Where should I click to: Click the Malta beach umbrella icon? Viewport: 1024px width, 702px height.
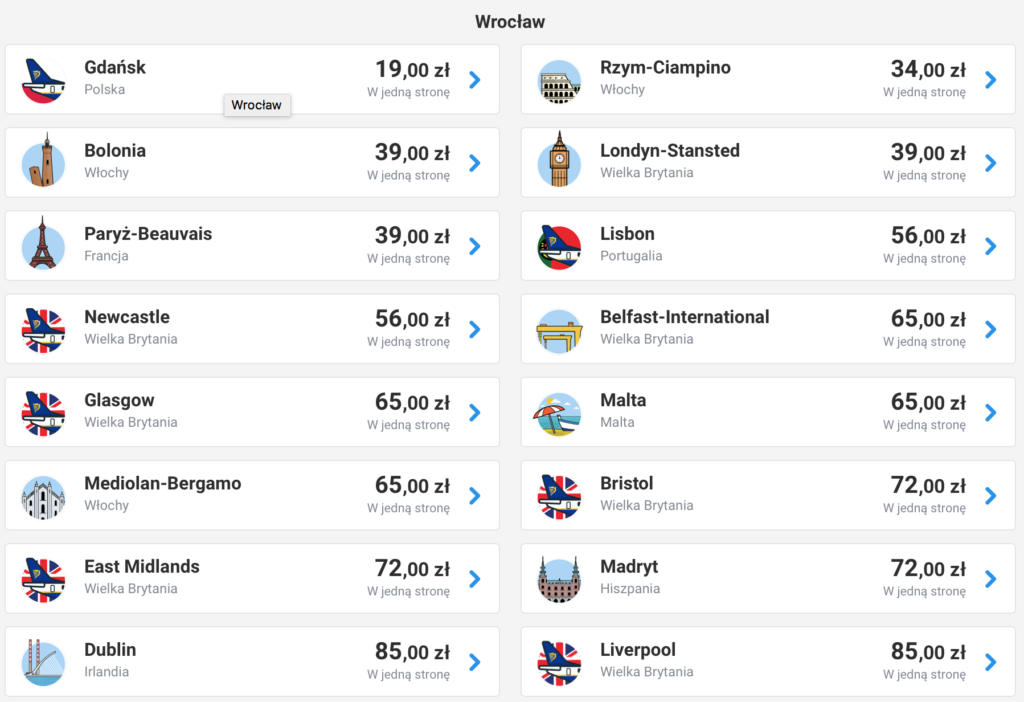pos(558,413)
